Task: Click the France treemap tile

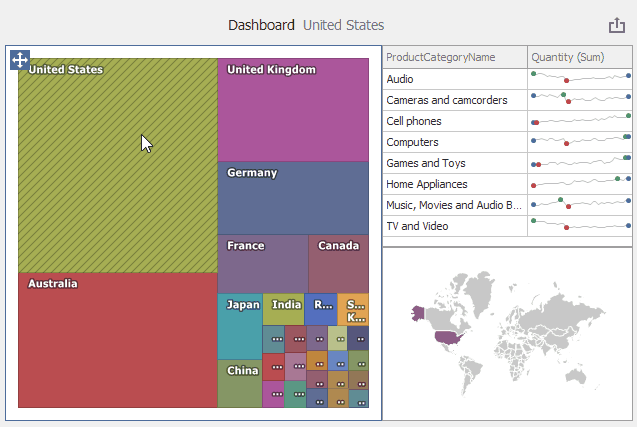Action: (262, 264)
